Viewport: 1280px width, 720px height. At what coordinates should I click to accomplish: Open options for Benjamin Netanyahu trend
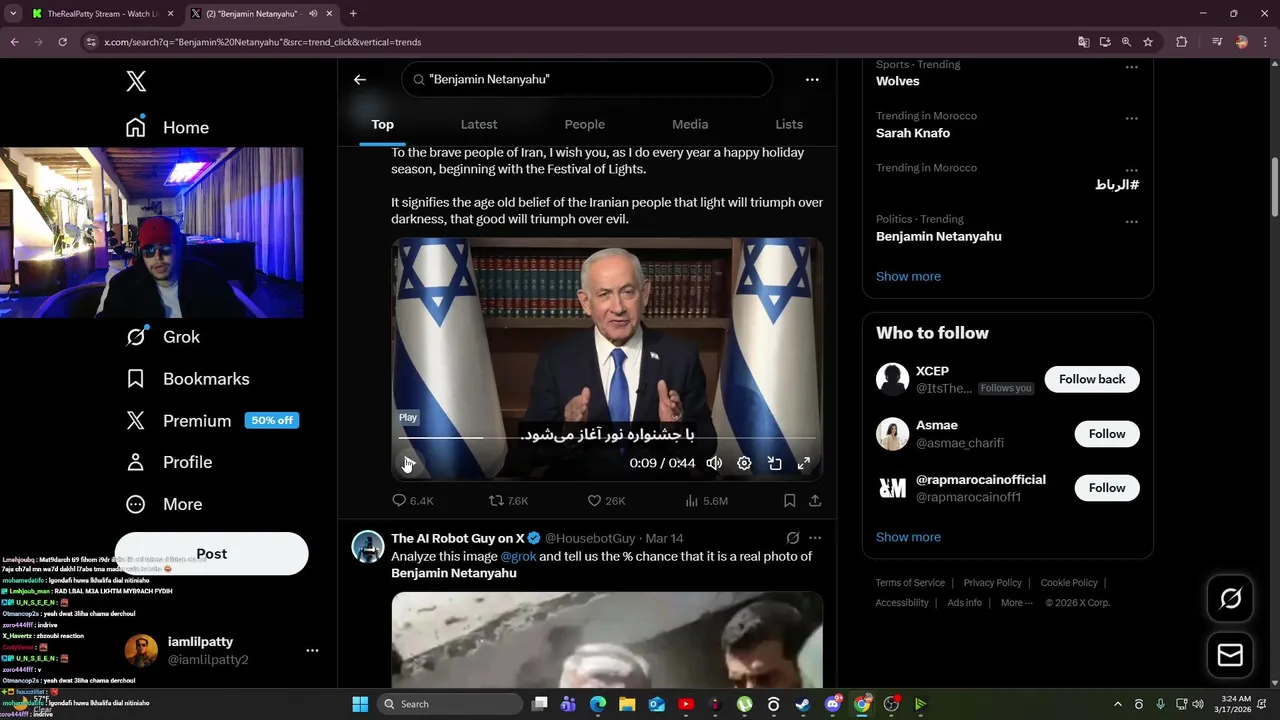tap(1131, 221)
